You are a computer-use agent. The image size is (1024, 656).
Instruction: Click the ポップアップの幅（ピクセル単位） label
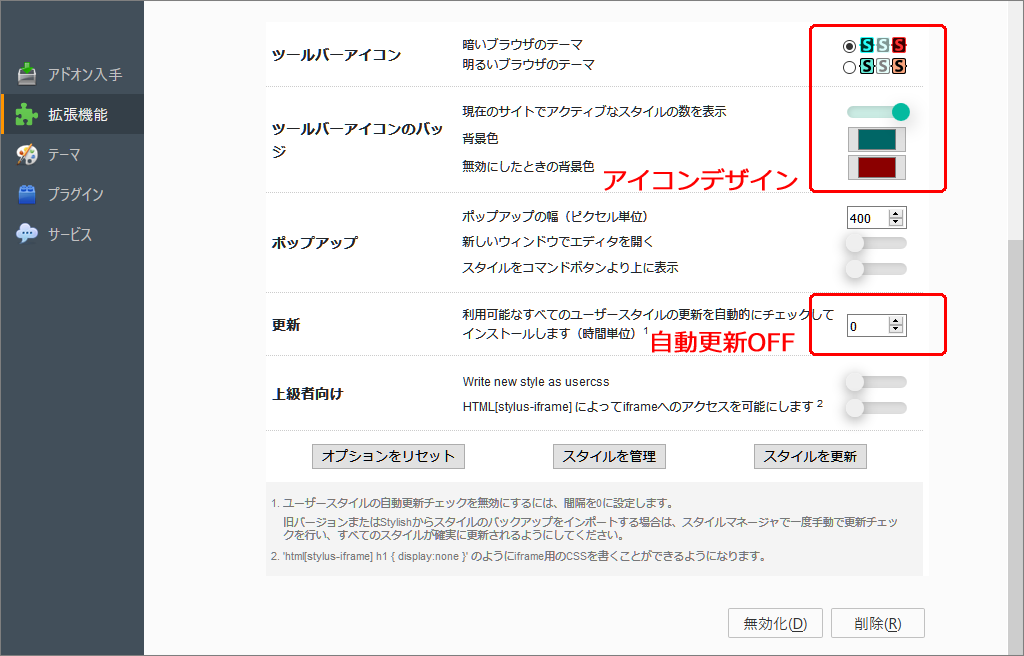[555, 216]
